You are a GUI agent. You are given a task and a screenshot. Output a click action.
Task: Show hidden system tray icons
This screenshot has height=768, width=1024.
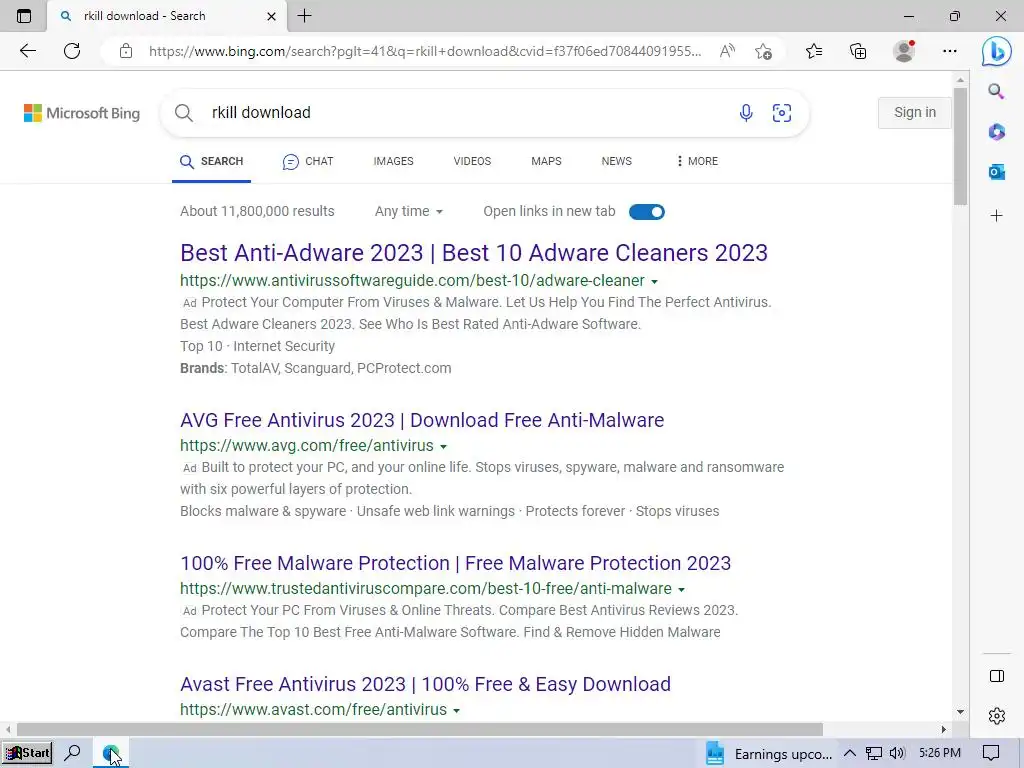click(850, 754)
